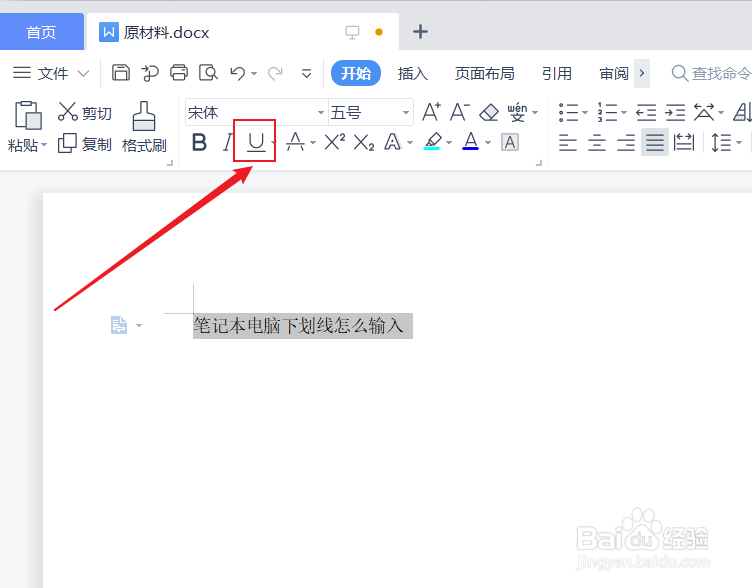Viewport: 752px width, 588px height.
Task: Open the font settings dialog launcher
Action: (x=539, y=163)
